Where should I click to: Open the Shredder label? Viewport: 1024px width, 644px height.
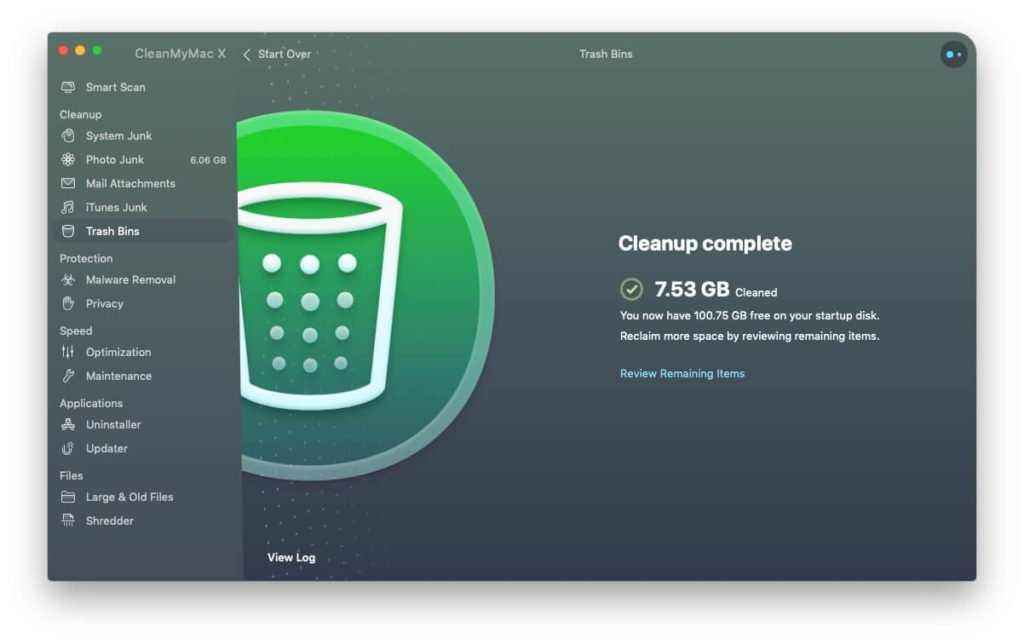click(110, 521)
